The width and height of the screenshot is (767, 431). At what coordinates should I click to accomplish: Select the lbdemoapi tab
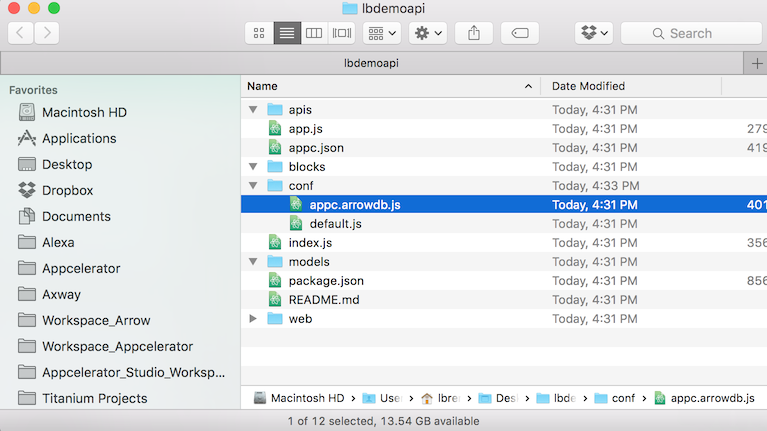click(371, 63)
